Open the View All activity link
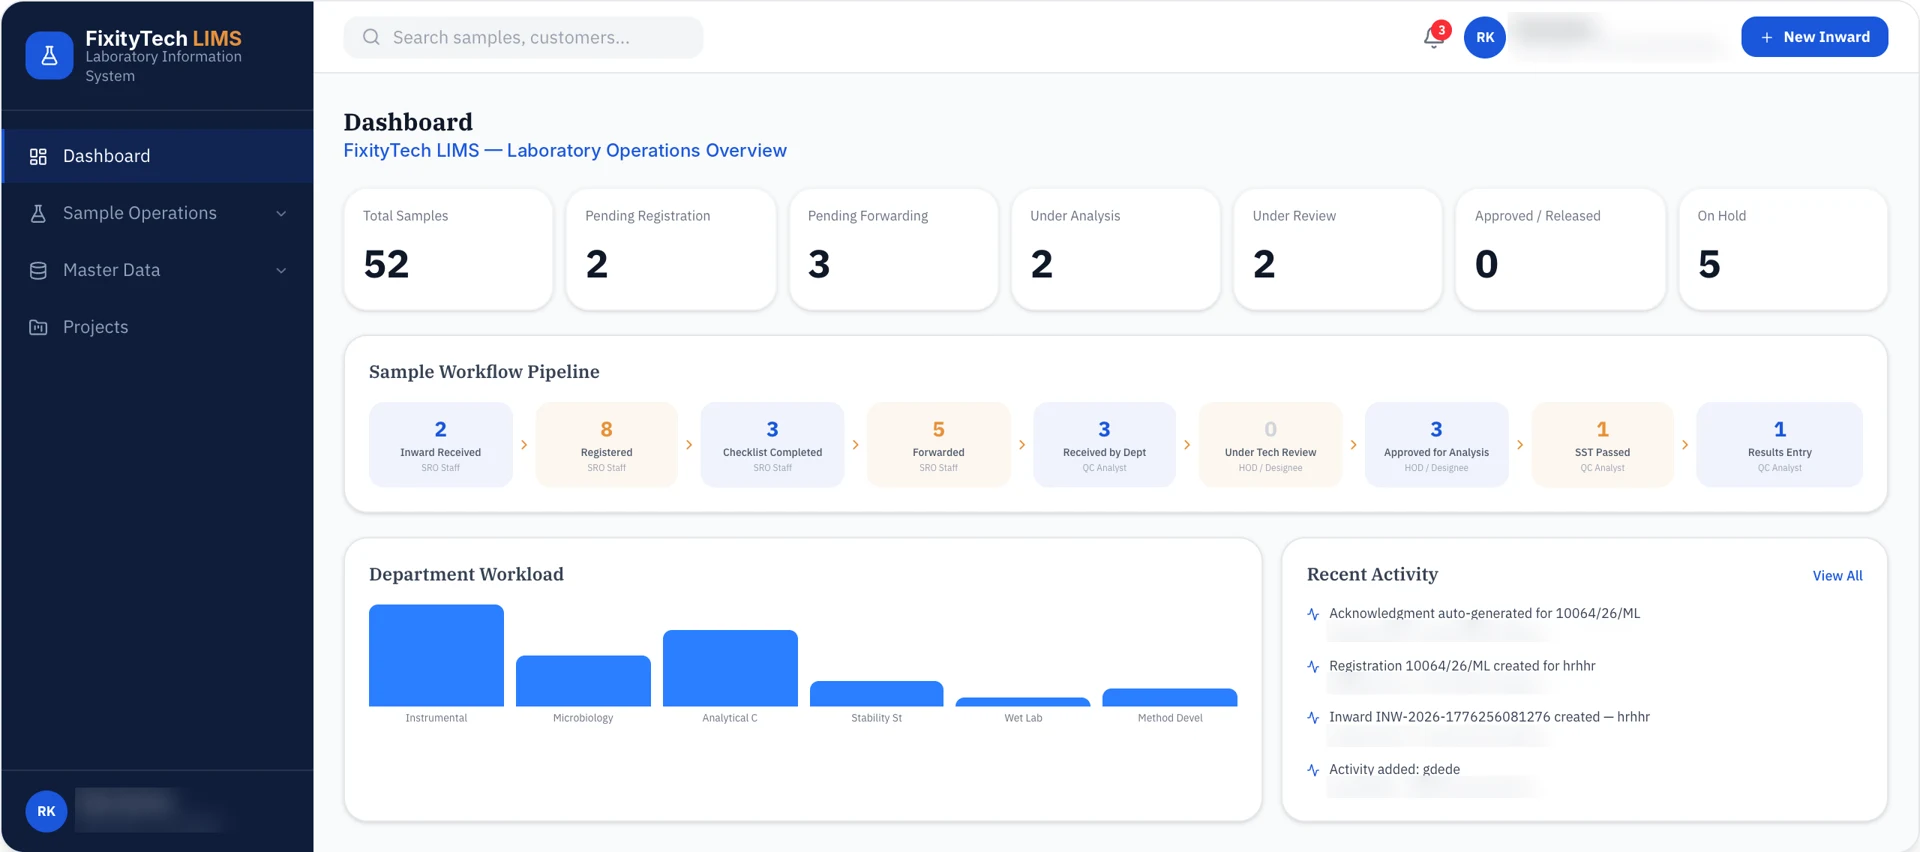Viewport: 1920px width, 852px height. [x=1837, y=576]
